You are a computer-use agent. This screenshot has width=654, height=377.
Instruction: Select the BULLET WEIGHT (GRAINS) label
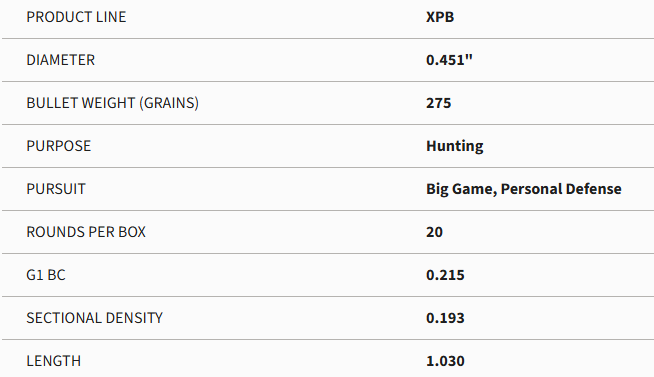[113, 103]
